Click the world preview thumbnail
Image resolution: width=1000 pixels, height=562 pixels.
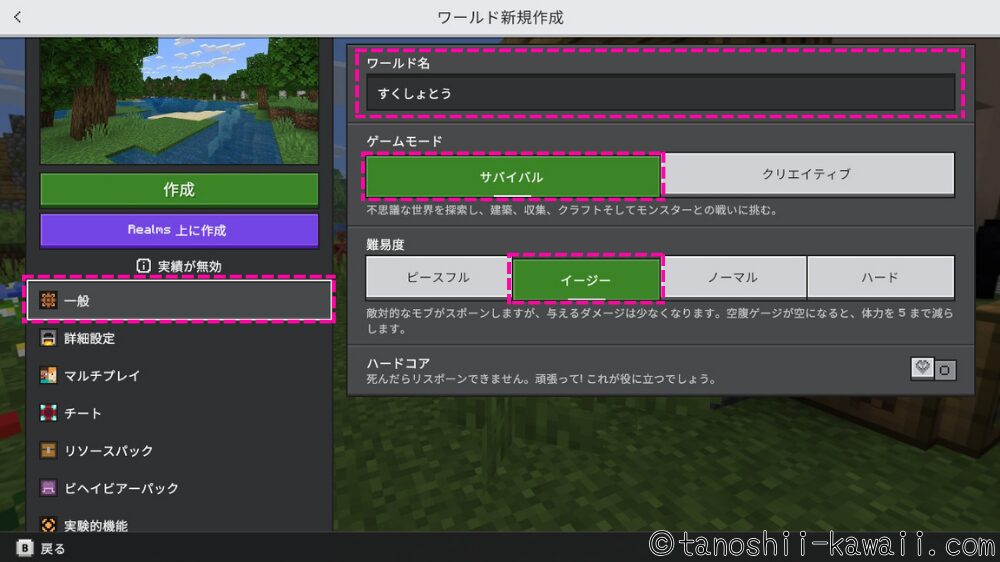pyautogui.click(x=179, y=101)
